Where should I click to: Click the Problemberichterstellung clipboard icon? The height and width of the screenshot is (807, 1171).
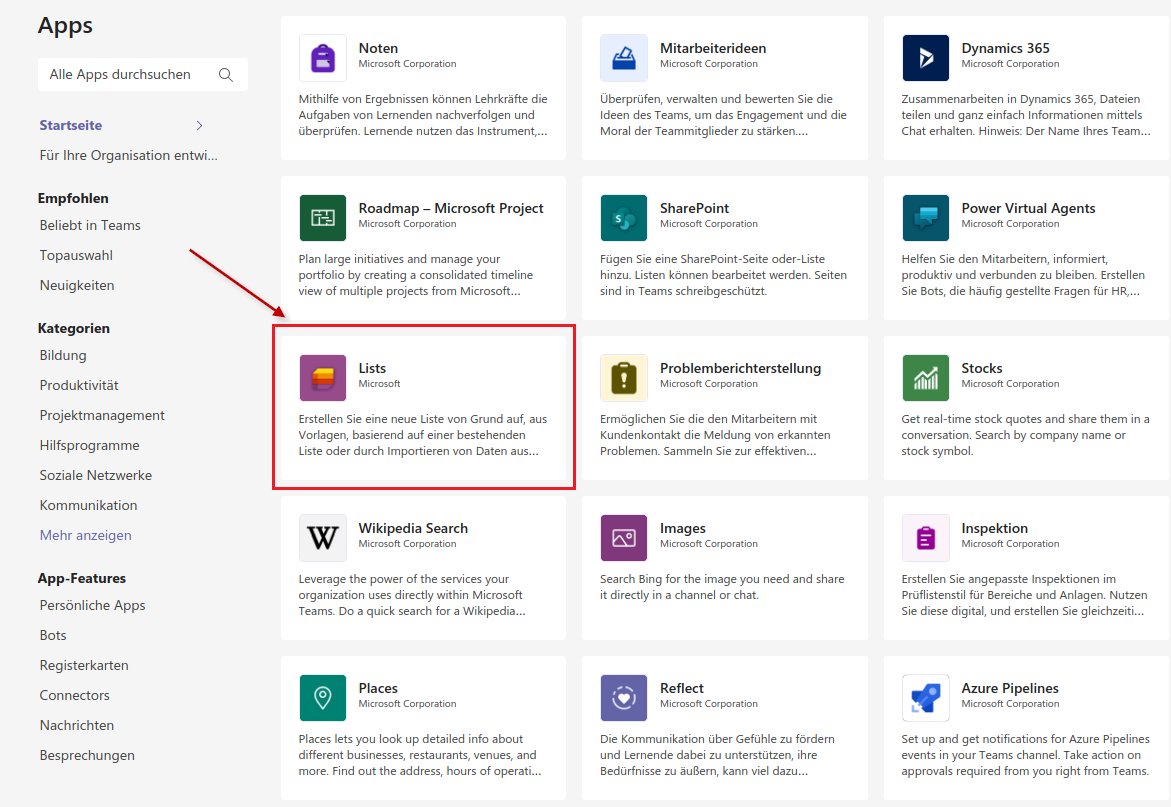(624, 378)
